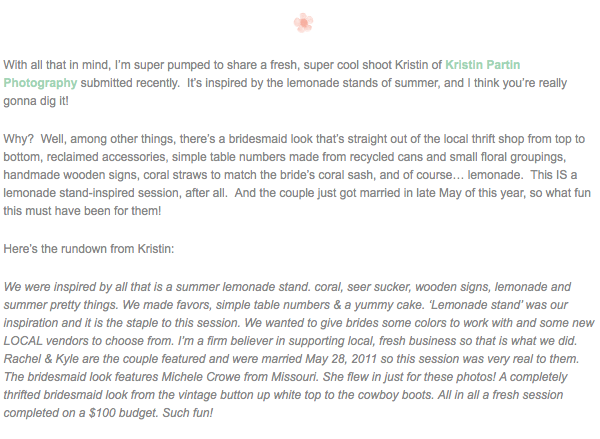Click the italic names 'Rachel & Kyle'
Image resolution: width=600 pixels, height=439 pixels.
click(41, 359)
